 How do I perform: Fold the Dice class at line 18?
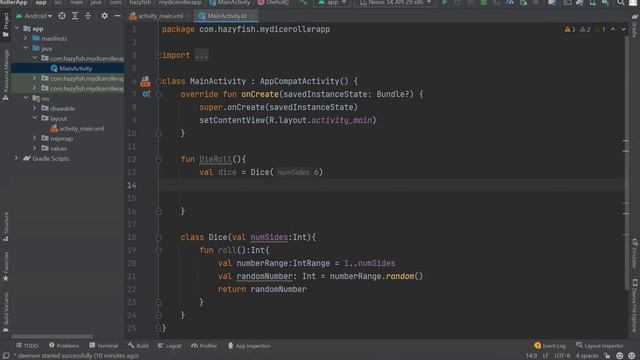click(158, 238)
